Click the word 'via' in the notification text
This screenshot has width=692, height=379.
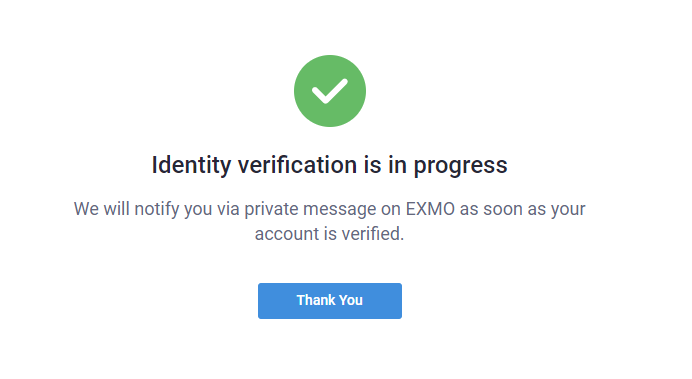coord(228,209)
